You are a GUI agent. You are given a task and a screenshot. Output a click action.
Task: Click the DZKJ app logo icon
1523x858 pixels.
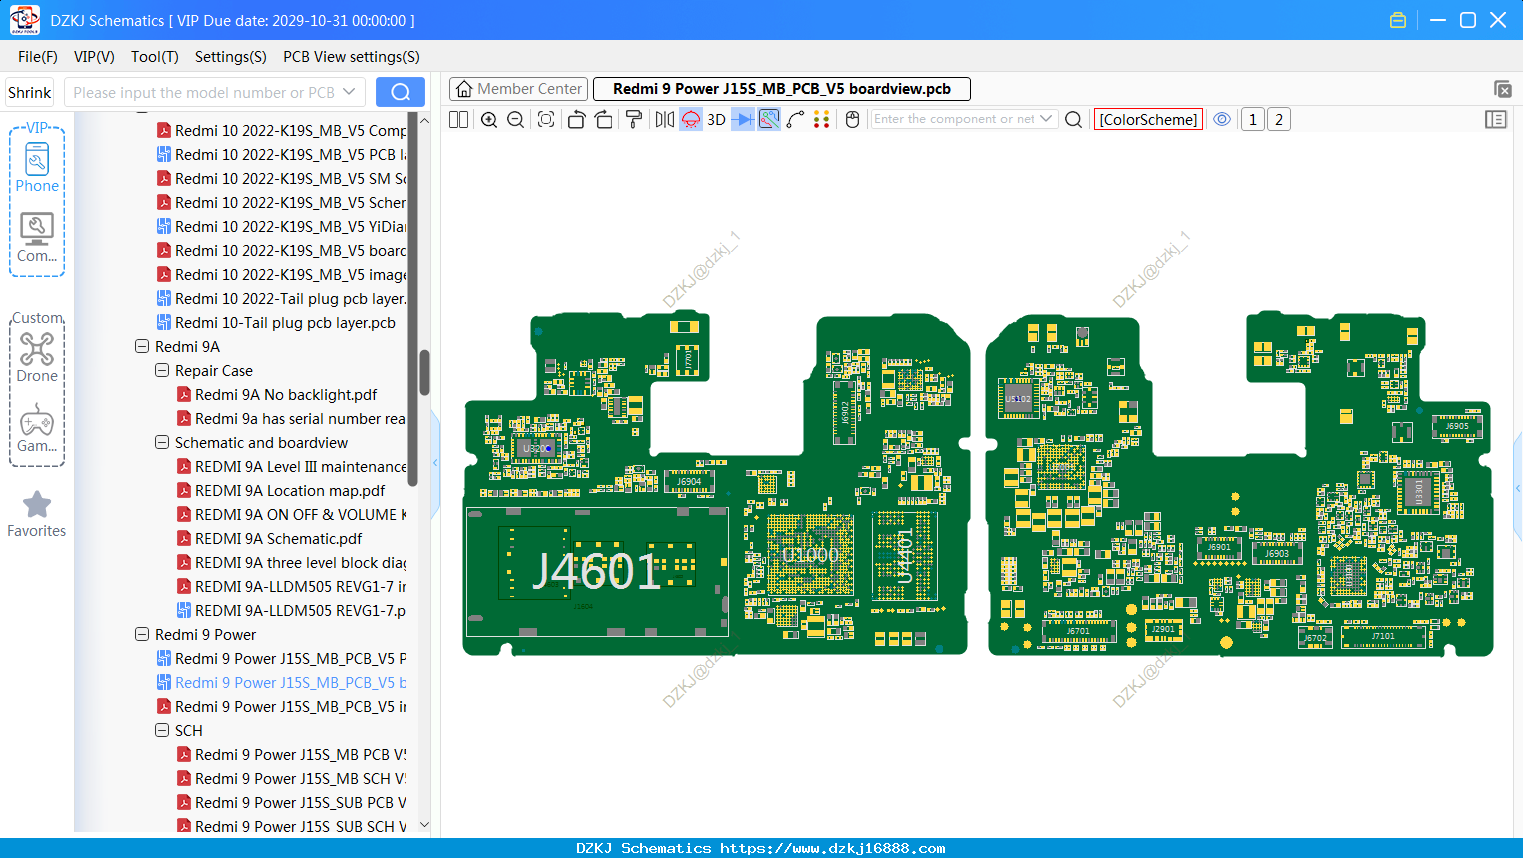(24, 19)
